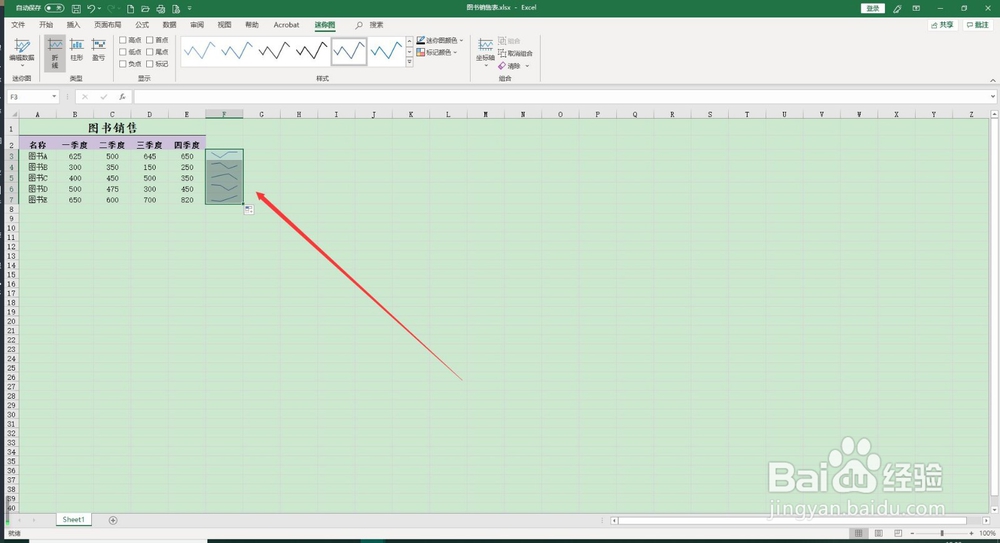
Task: Enable Markers (标记) checkbox
Action: (150, 64)
